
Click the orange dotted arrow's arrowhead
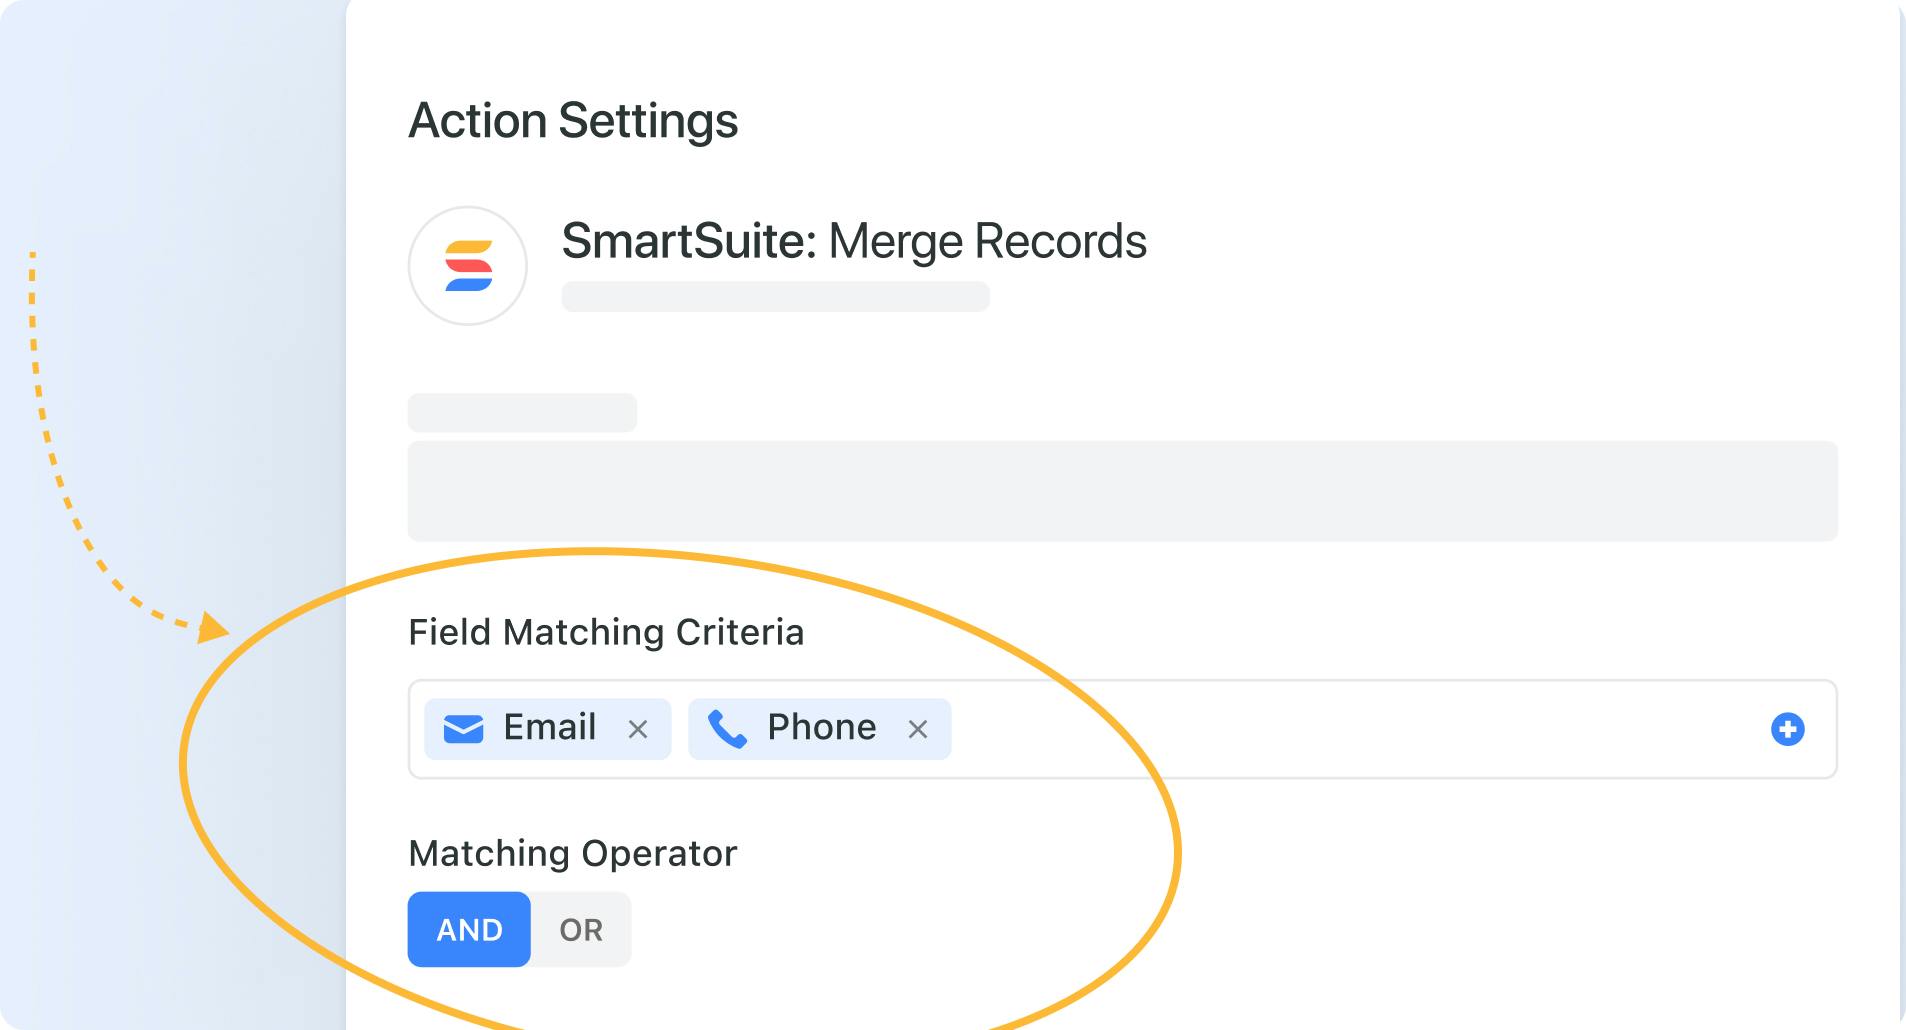pos(212,628)
